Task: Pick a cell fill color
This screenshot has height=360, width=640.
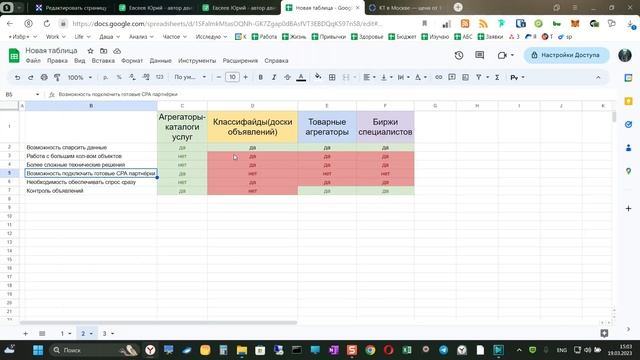Action: pyautogui.click(x=318, y=77)
